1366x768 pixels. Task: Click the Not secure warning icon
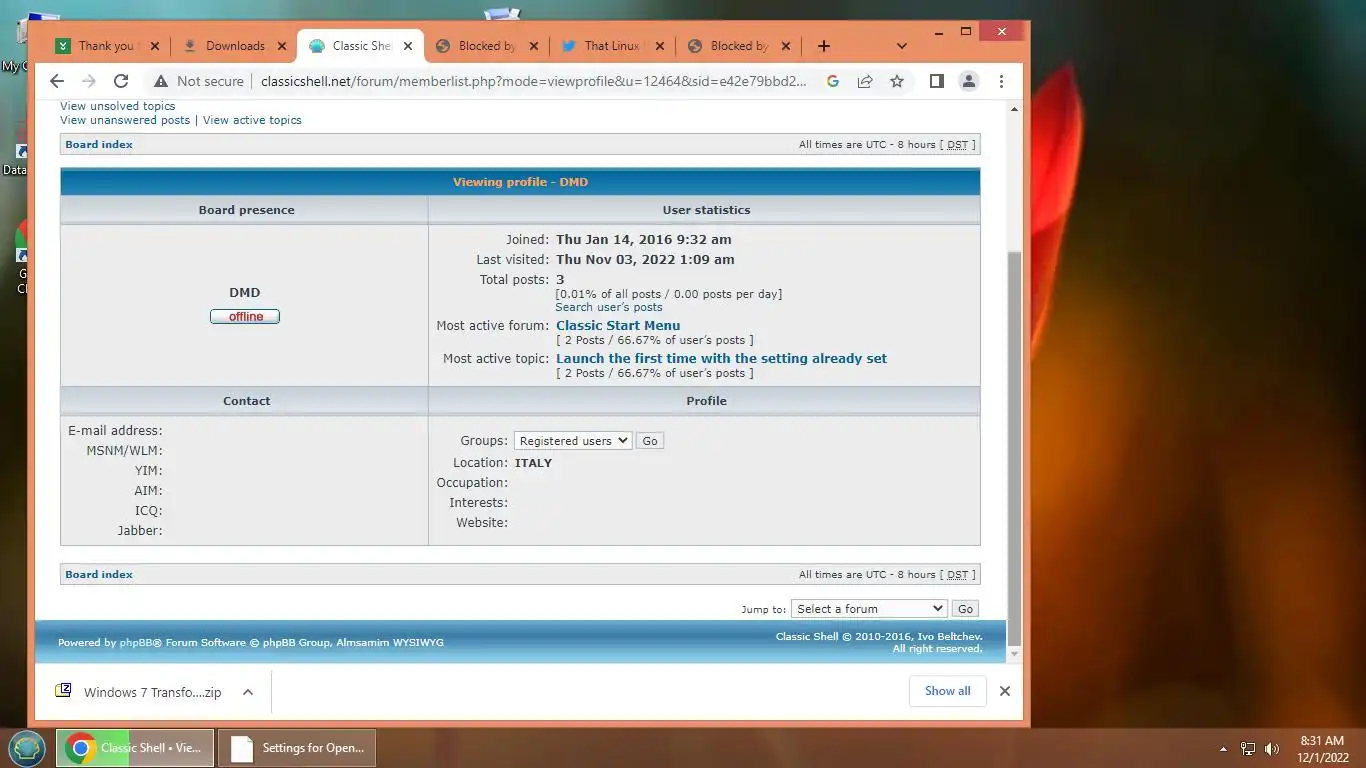(160, 82)
